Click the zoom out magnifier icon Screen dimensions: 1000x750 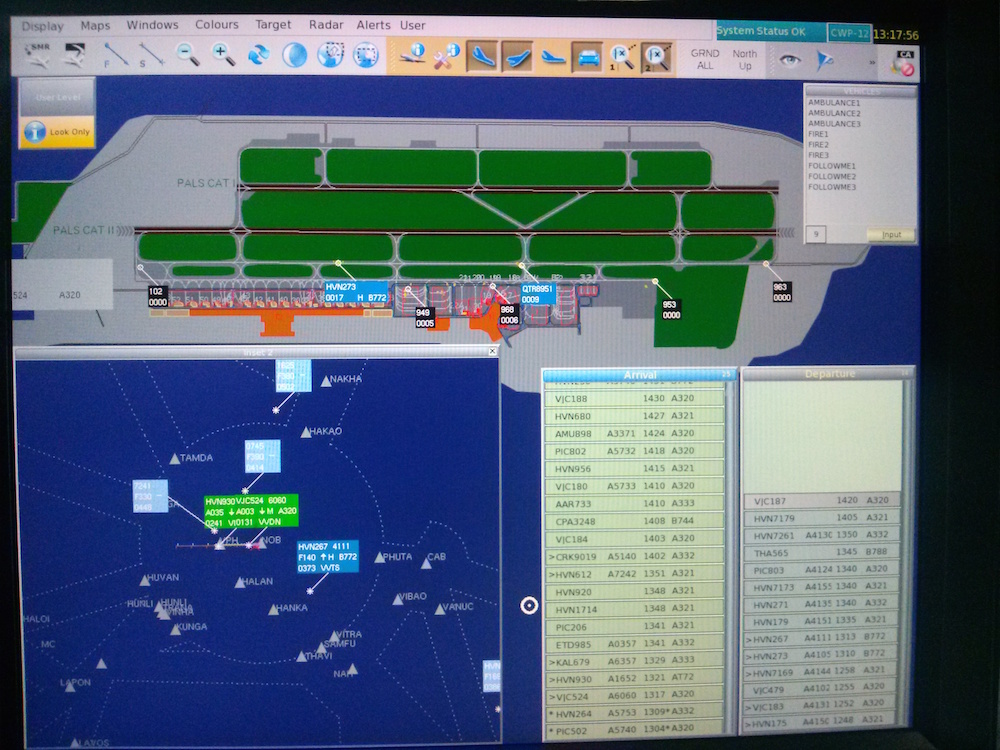tap(188, 56)
